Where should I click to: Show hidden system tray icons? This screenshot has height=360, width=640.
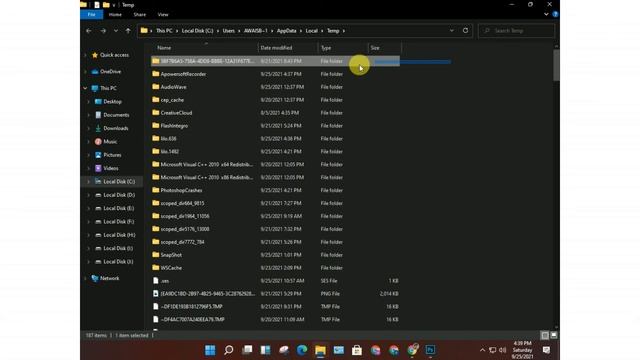(x=482, y=350)
